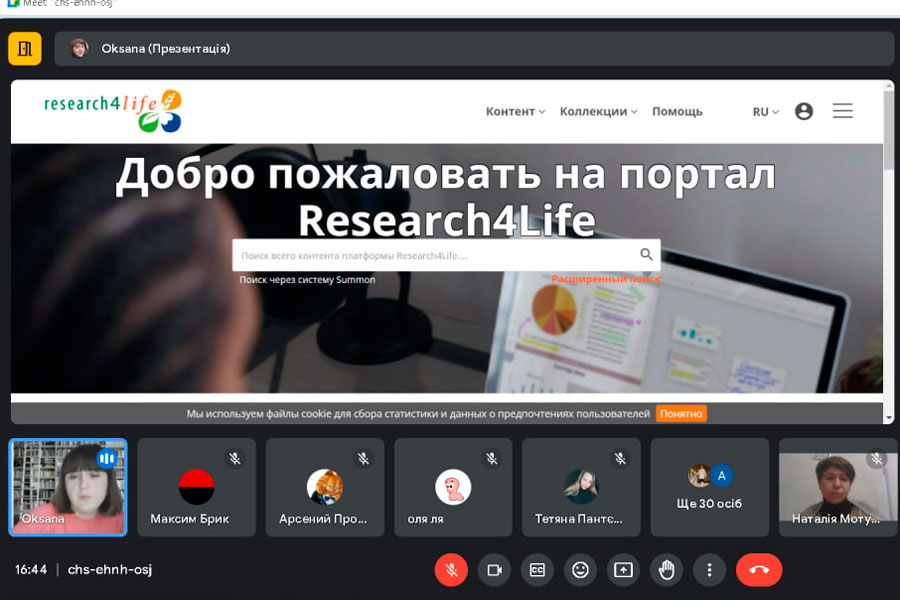Select the оля ля participant tile
Image resolution: width=900 pixels, height=600 pixels.
point(453,487)
